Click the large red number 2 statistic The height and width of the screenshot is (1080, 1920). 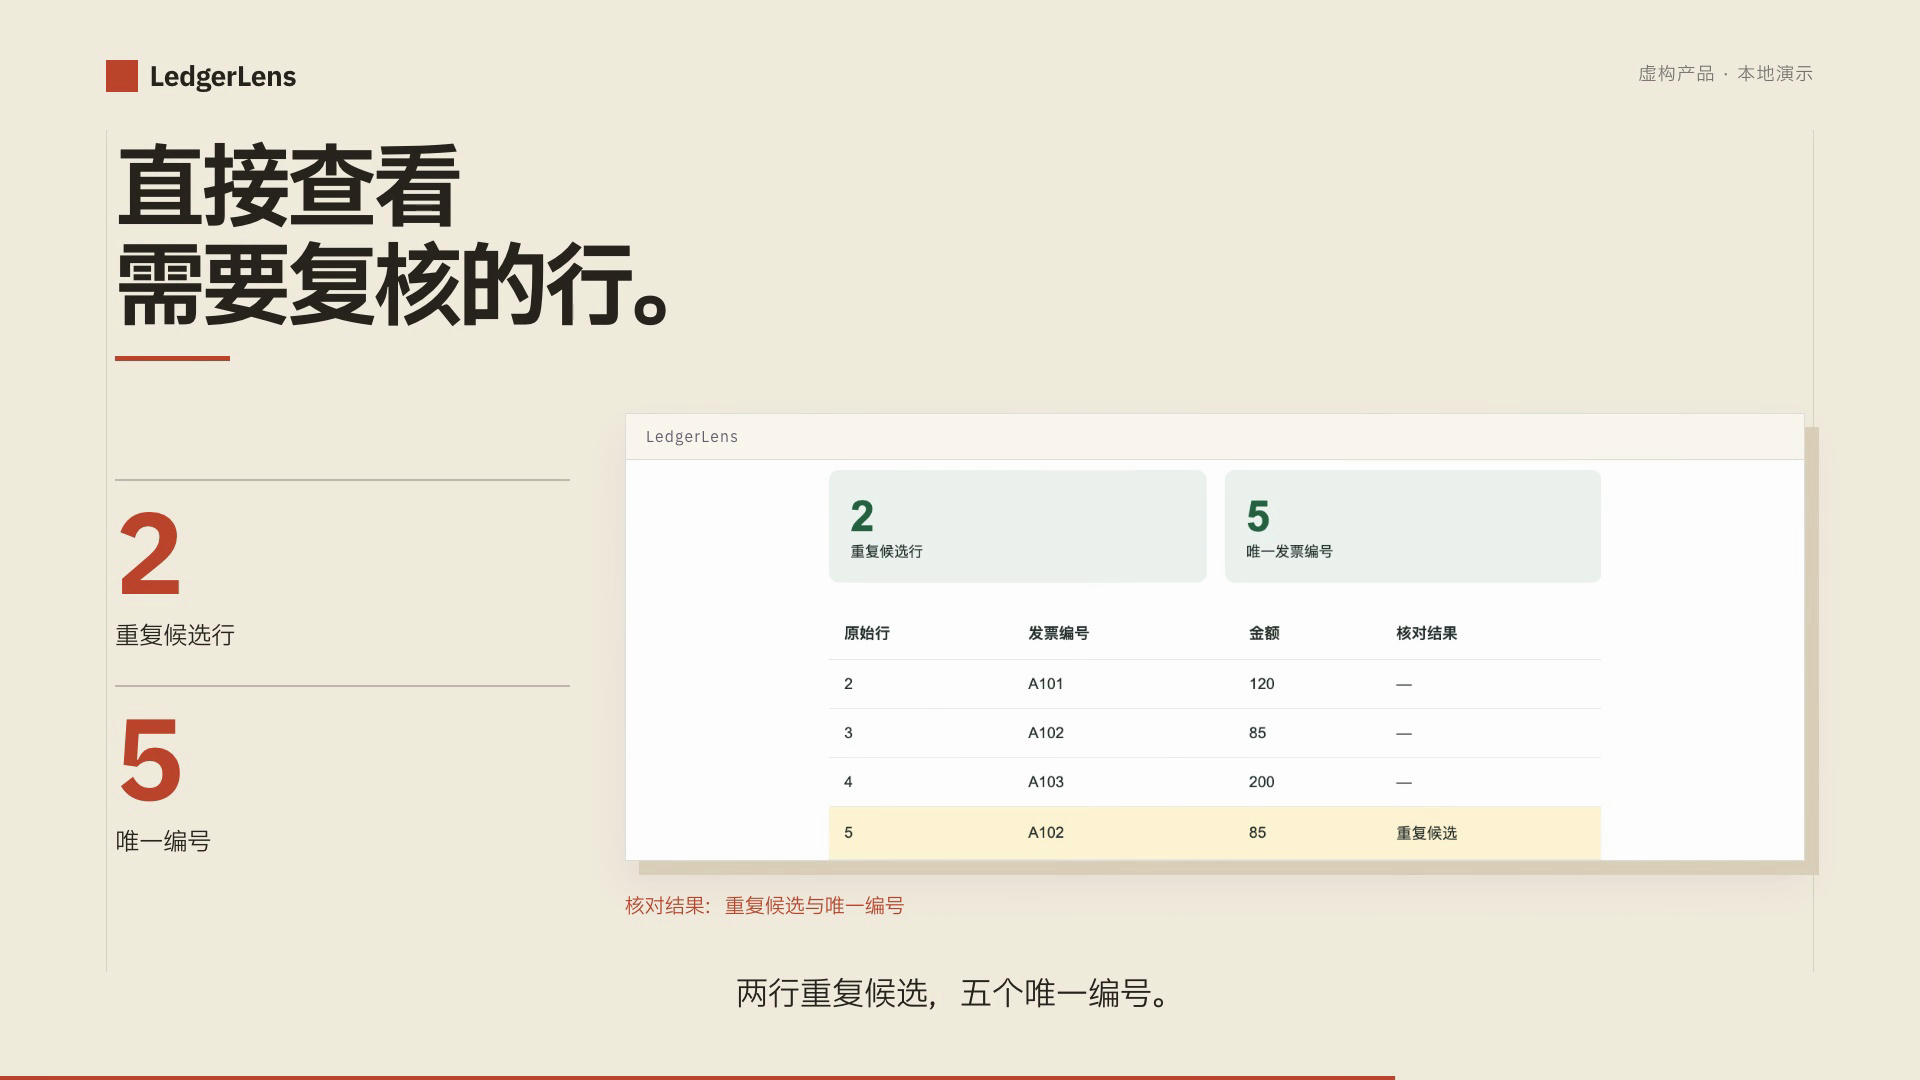(x=150, y=554)
